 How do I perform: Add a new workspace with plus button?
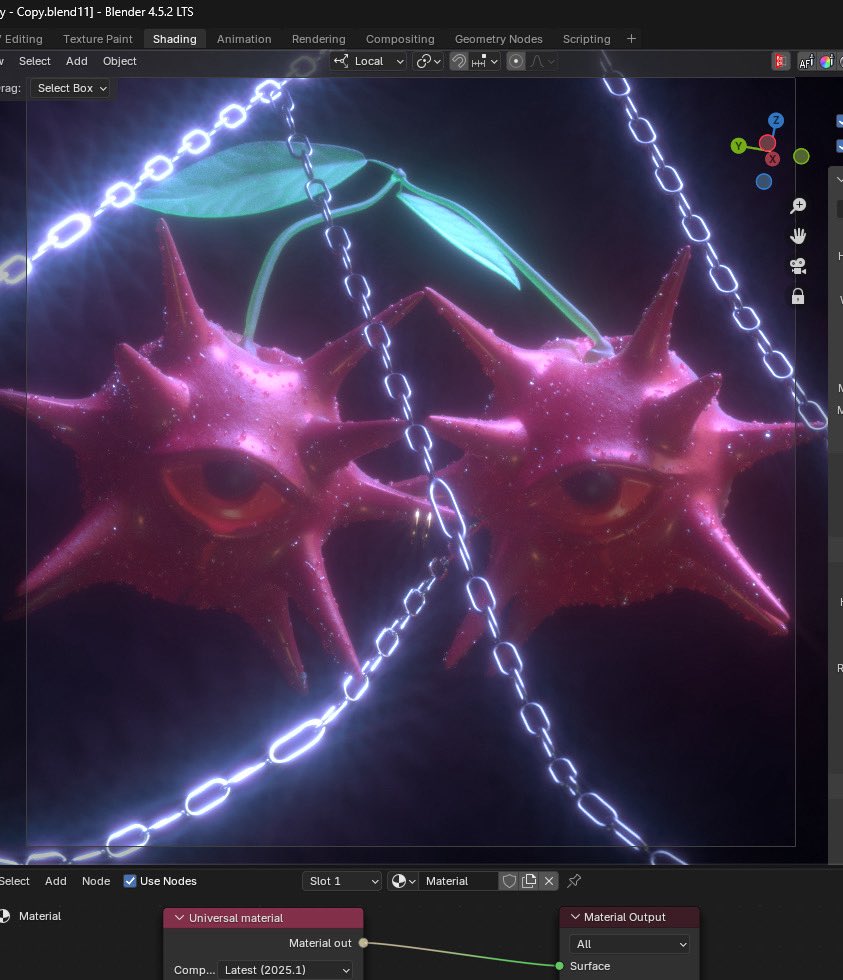coord(631,39)
